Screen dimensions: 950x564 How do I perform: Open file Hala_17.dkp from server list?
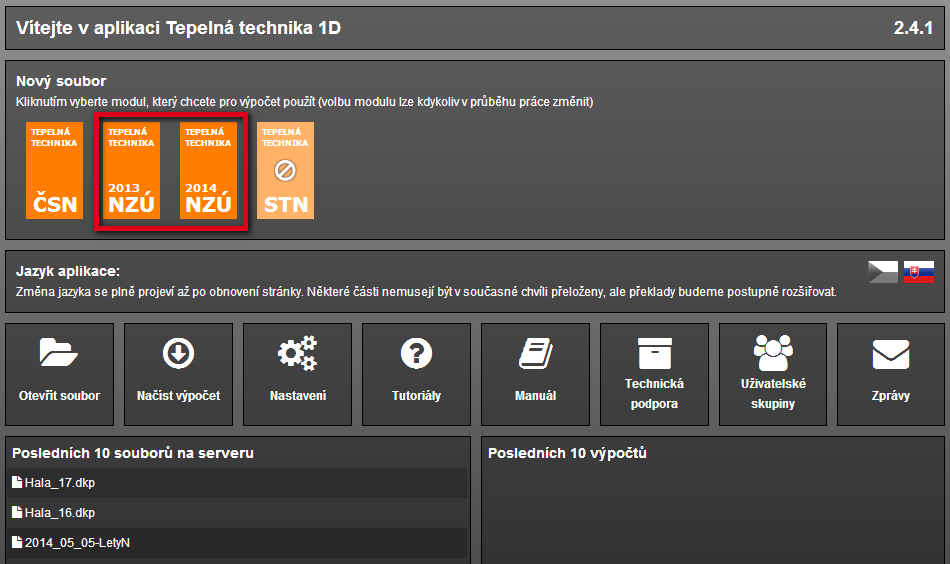(x=238, y=483)
